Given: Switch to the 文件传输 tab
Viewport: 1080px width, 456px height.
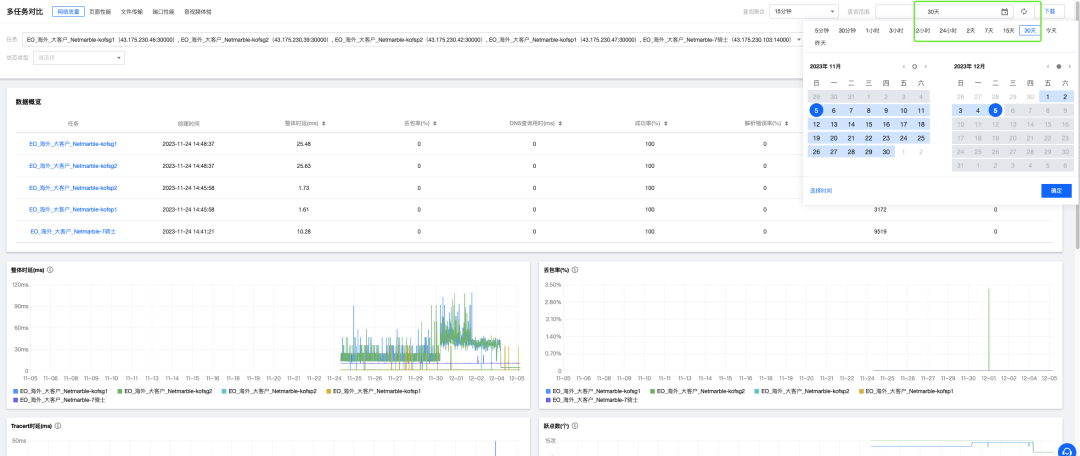Looking at the screenshot, I should [x=132, y=12].
